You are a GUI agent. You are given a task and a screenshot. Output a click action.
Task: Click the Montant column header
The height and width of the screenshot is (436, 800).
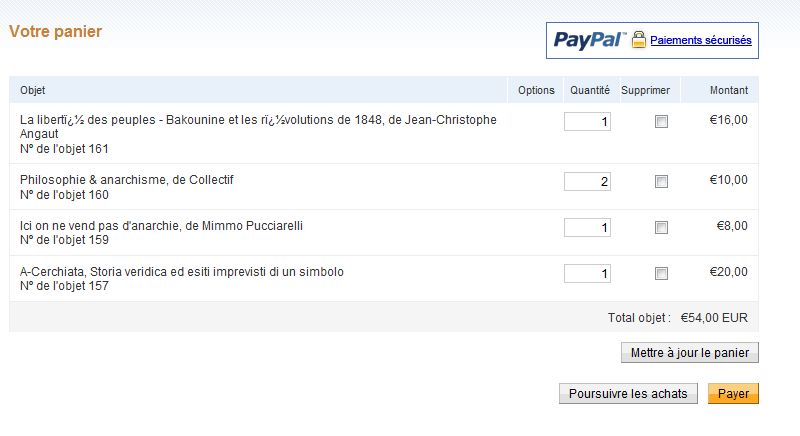729,90
